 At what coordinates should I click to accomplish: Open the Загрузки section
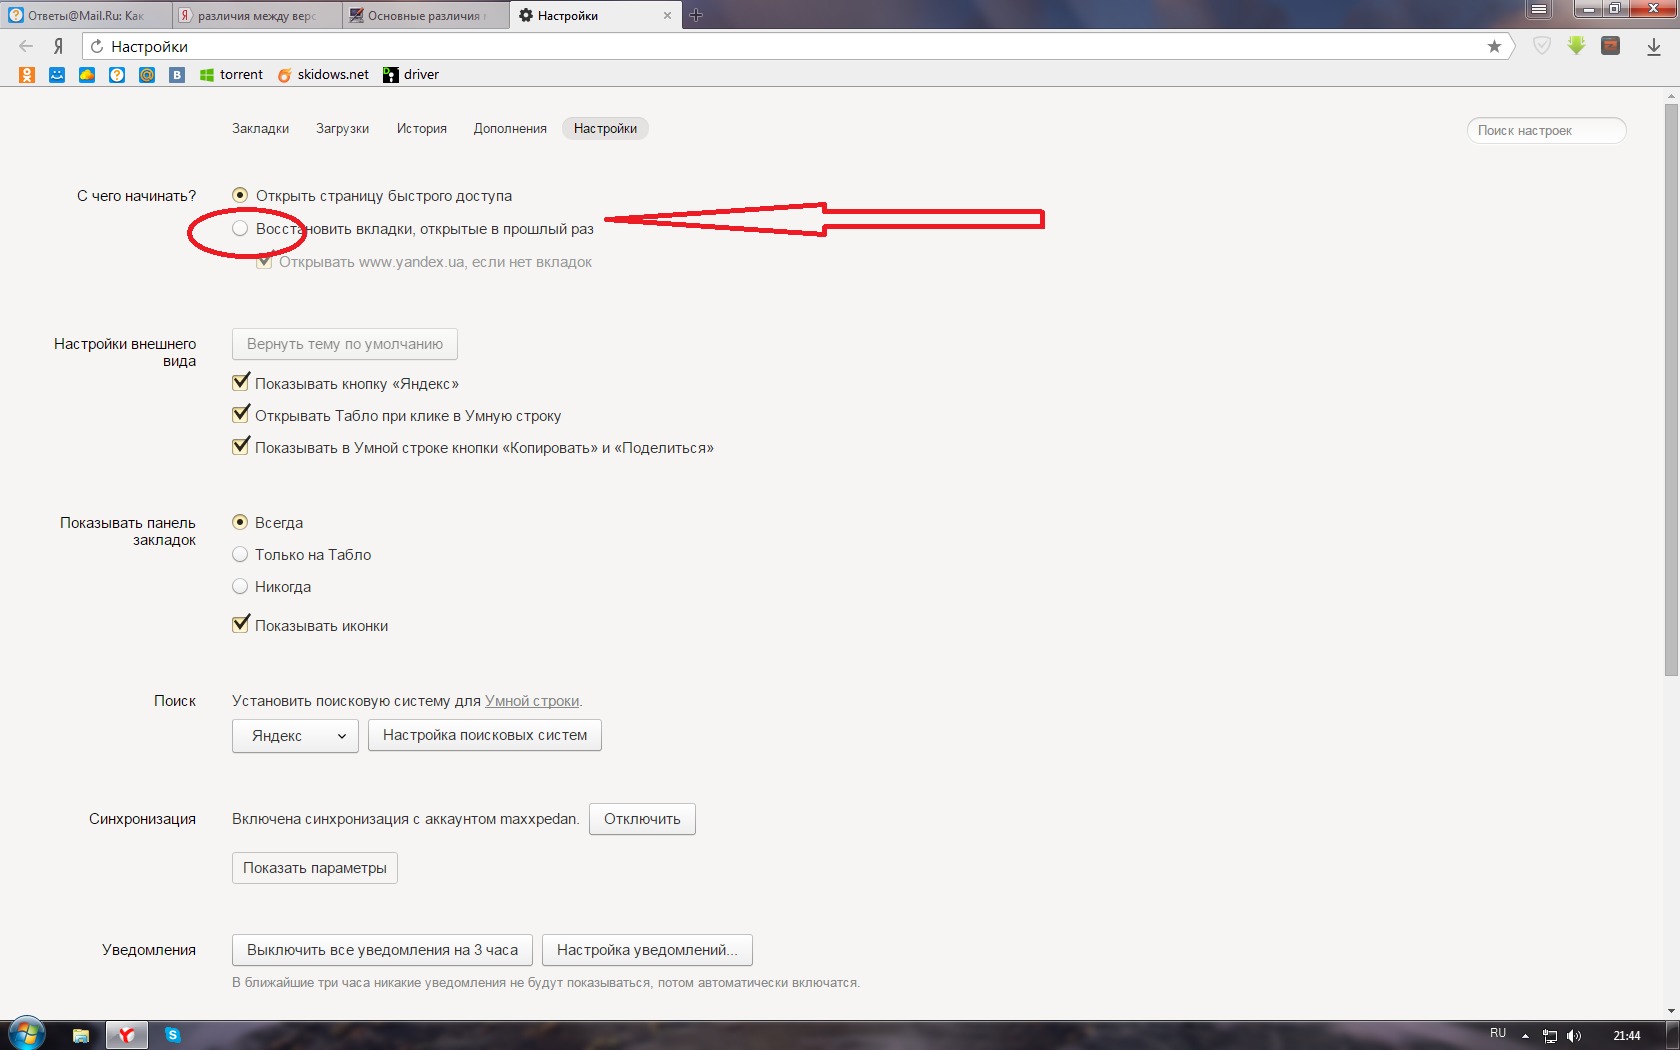[343, 128]
